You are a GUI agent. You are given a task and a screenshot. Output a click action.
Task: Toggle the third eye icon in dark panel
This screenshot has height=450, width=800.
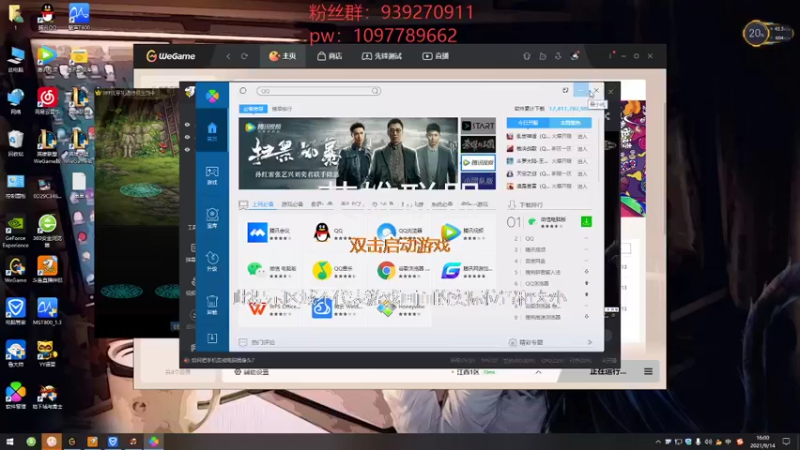click(187, 149)
